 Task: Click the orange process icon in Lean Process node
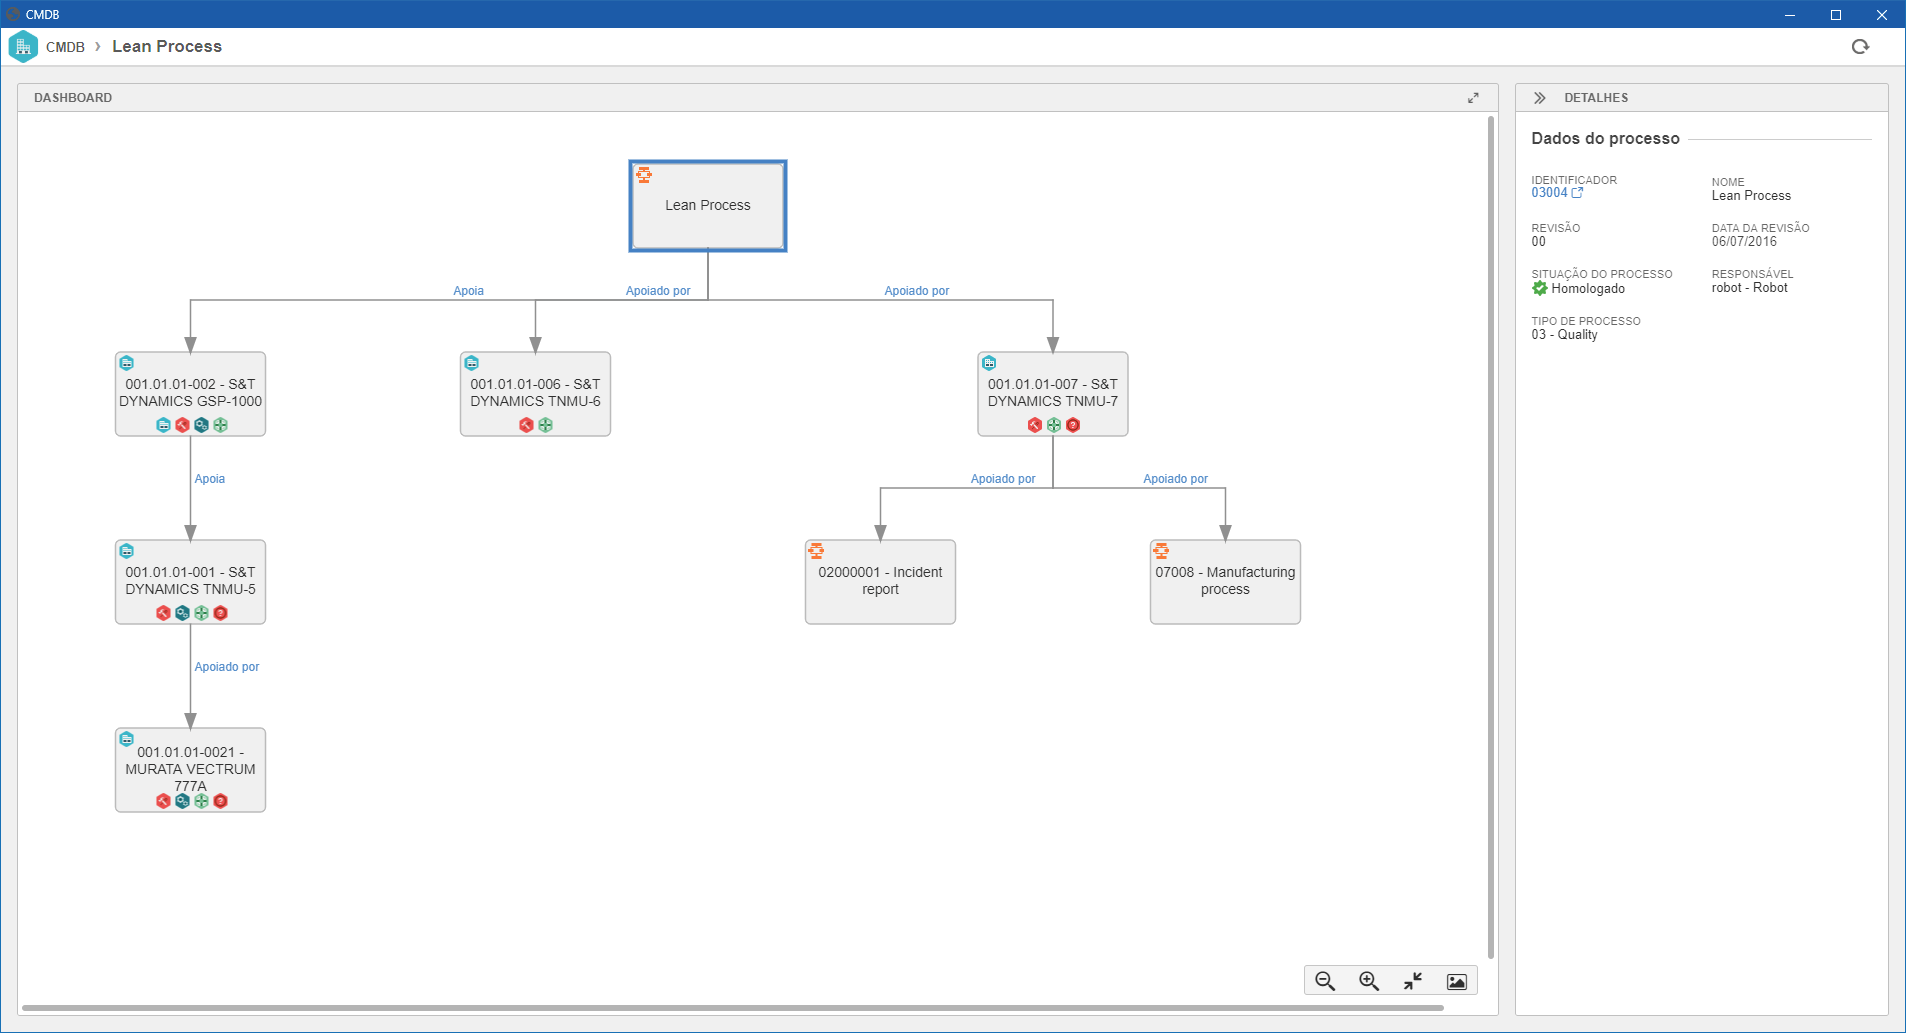coord(644,175)
